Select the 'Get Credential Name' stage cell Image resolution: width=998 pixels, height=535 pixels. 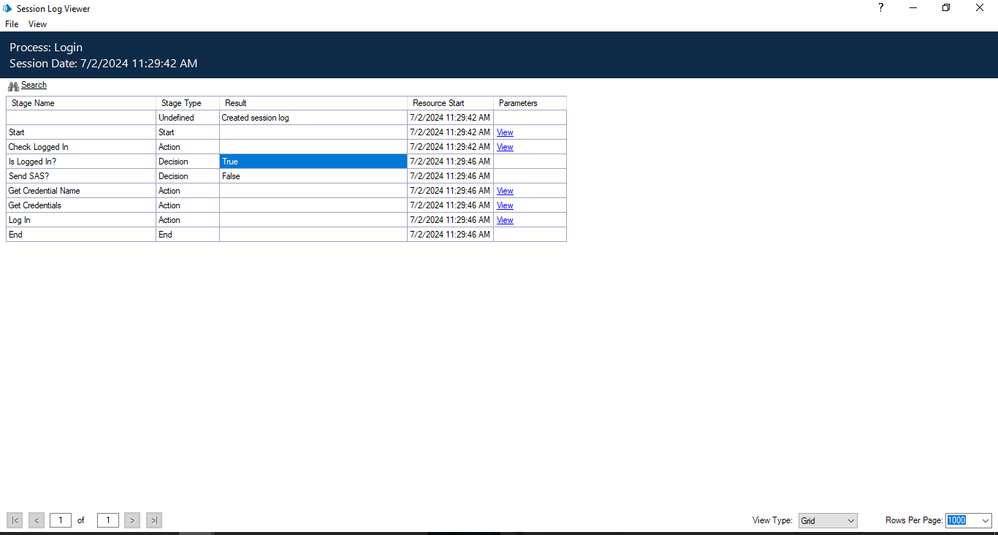pos(81,191)
